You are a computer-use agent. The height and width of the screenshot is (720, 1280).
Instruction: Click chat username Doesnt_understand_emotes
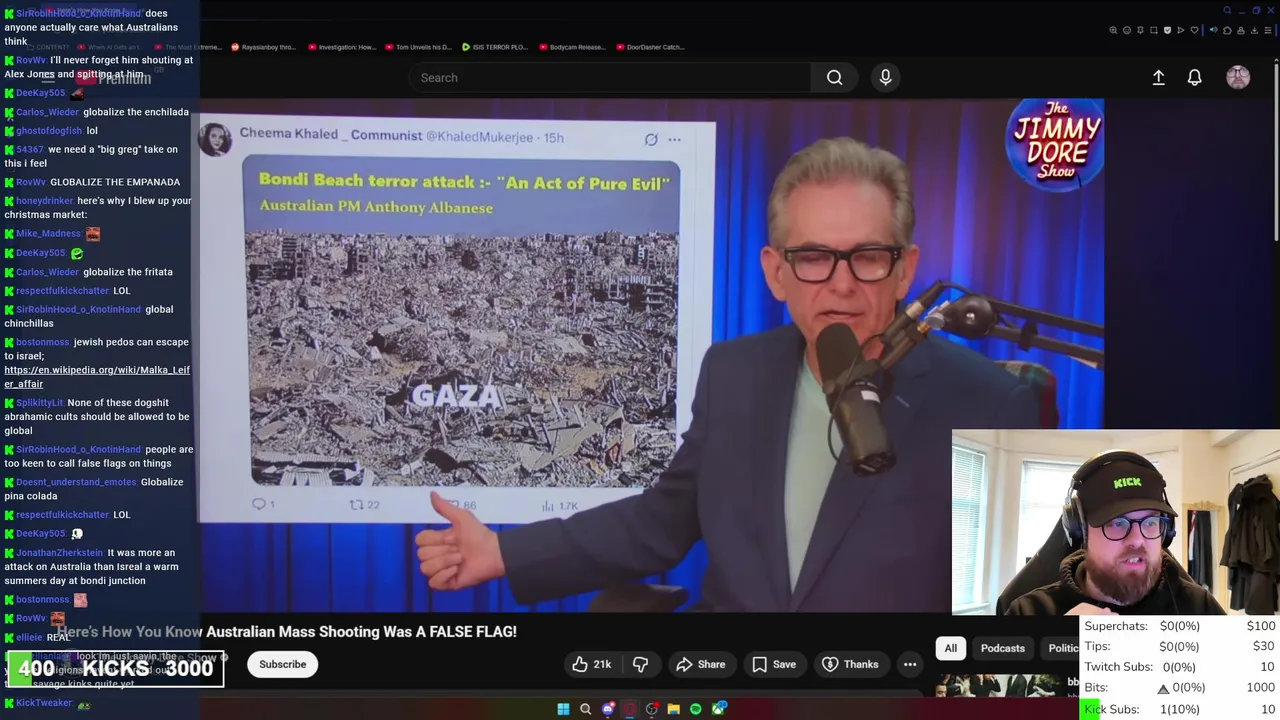(76, 482)
